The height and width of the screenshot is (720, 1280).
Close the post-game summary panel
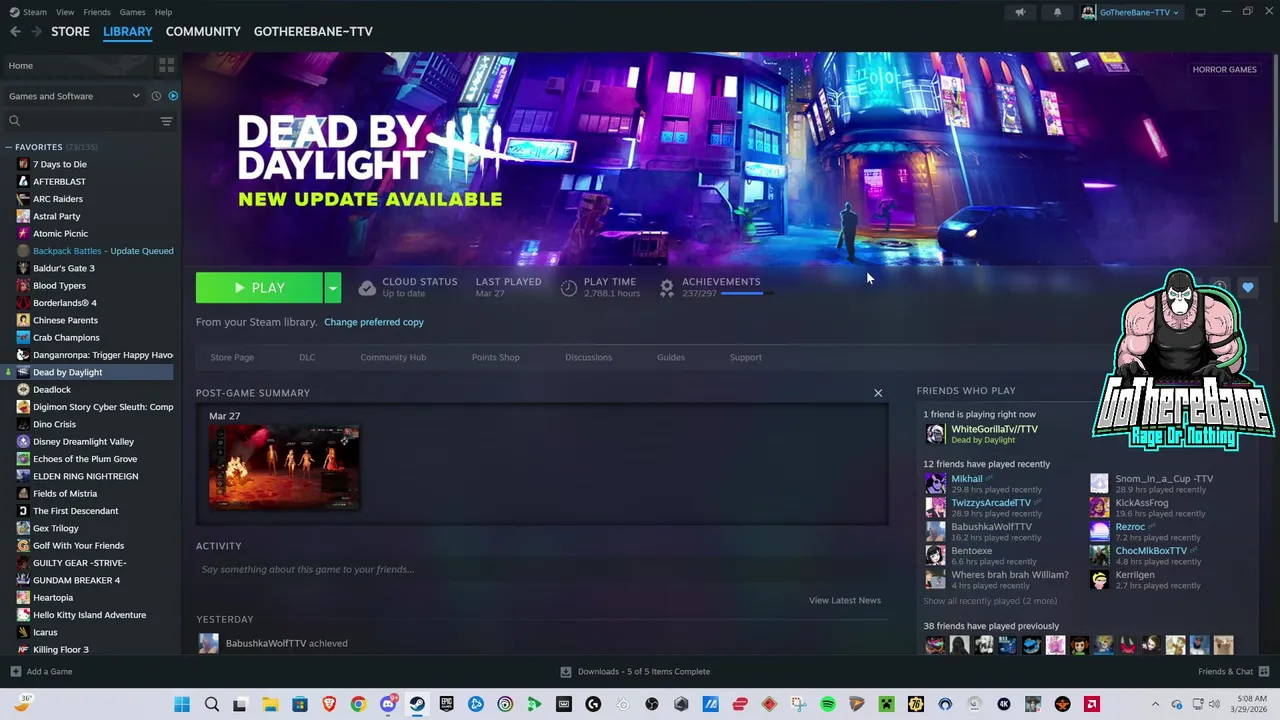coord(878,393)
